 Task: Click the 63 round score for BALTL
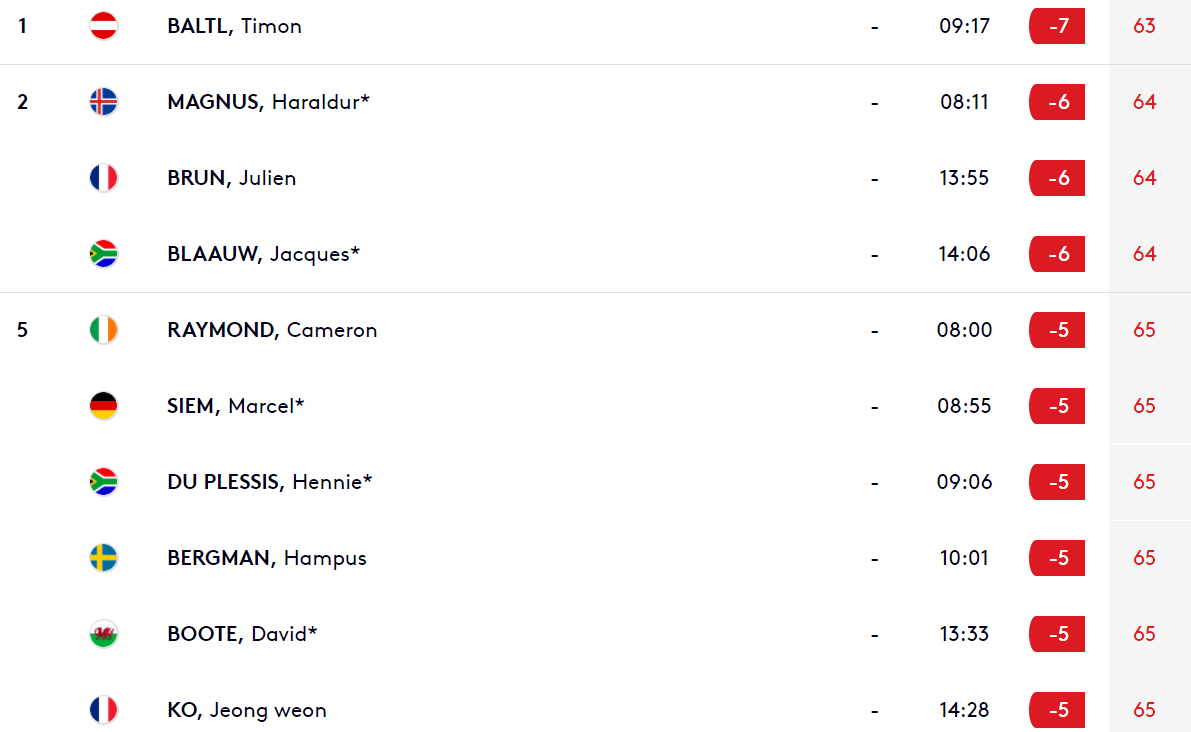1144,26
